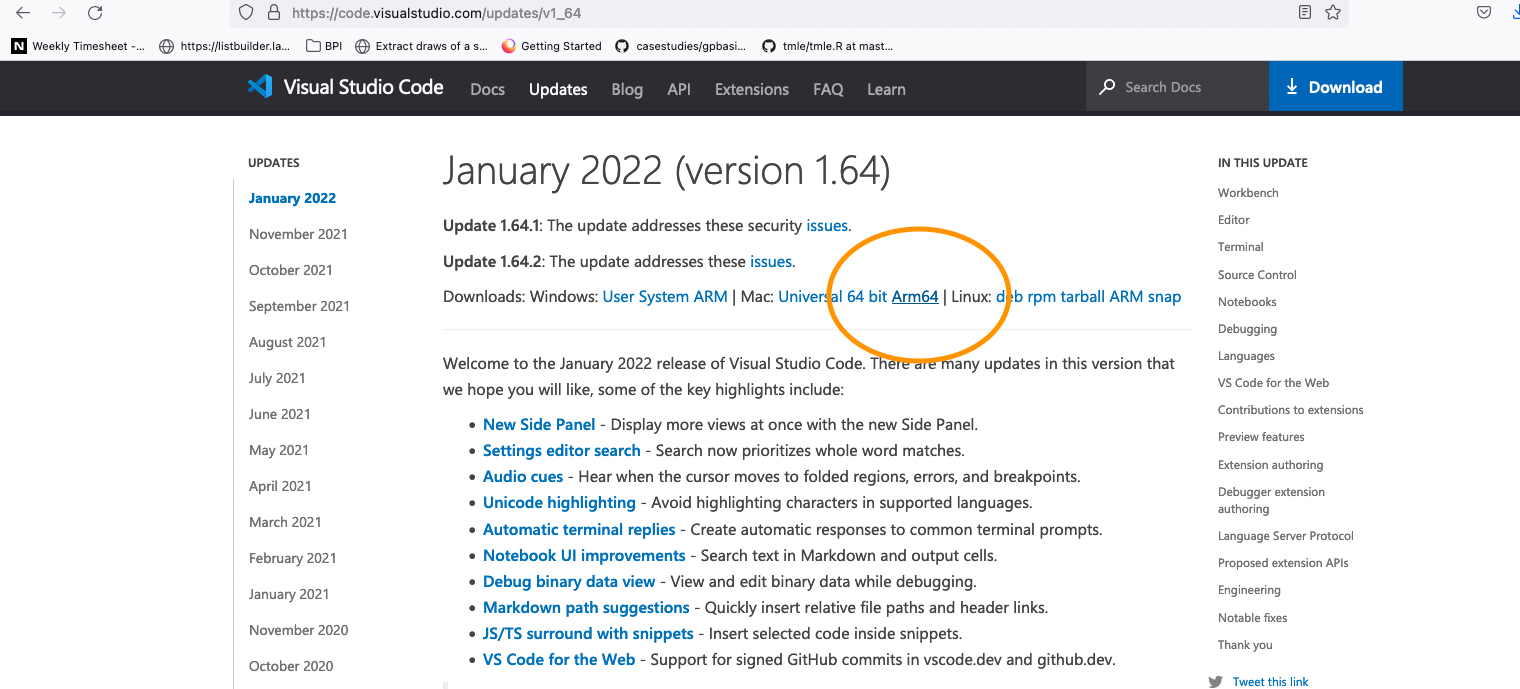Click the magnifier icon in Search Docs
This screenshot has width=1520, height=689.
1107,87
